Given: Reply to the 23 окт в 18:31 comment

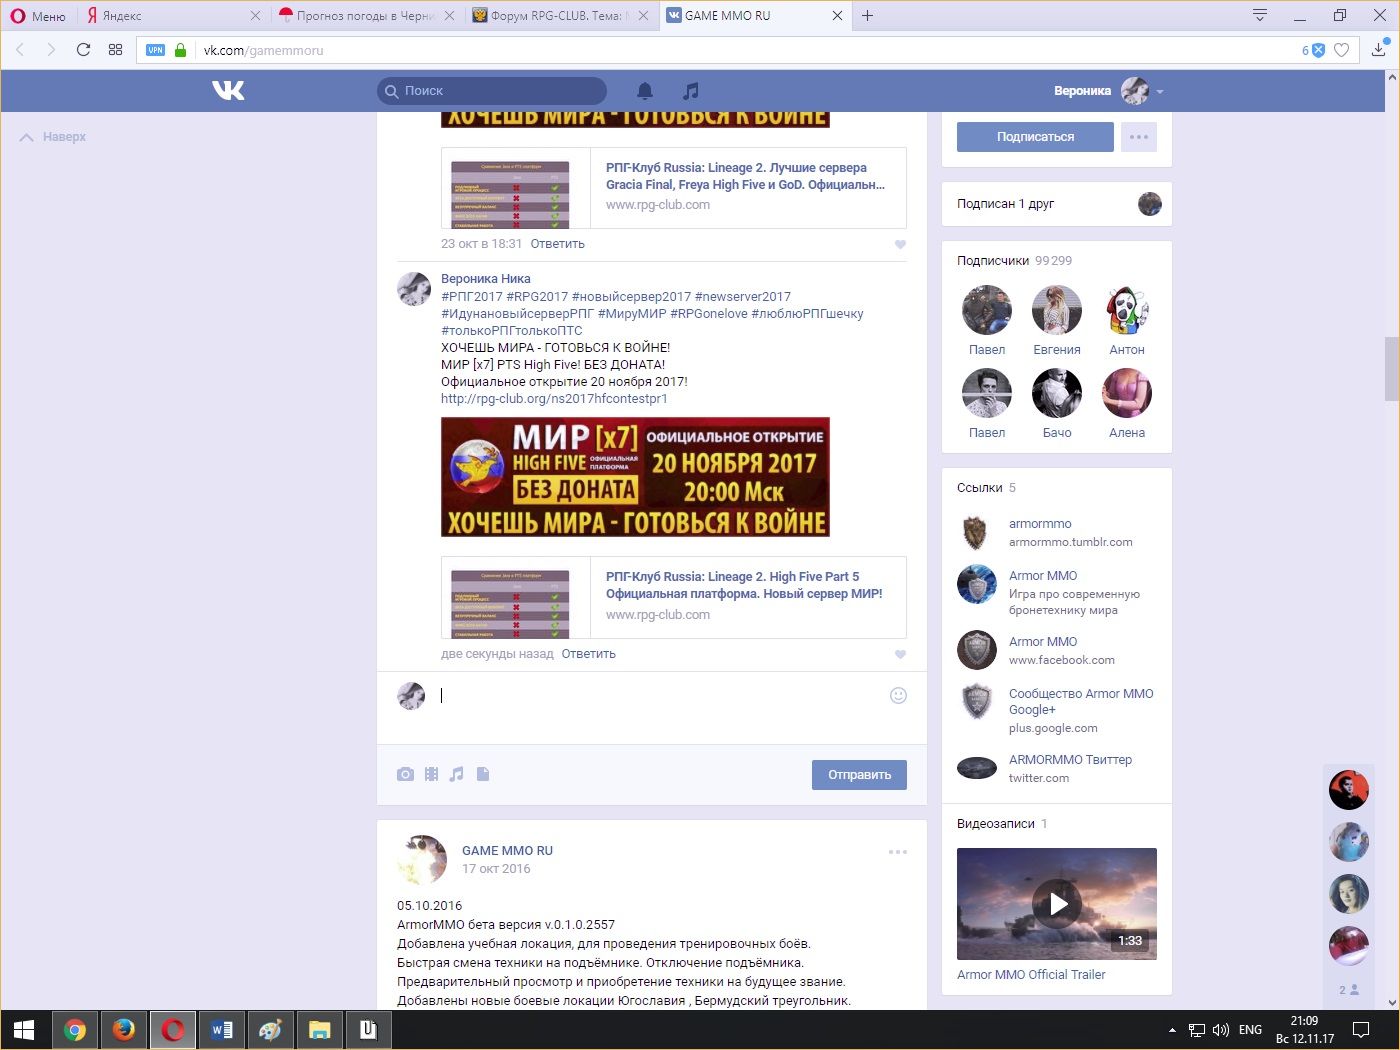Looking at the screenshot, I should click(x=557, y=244).
